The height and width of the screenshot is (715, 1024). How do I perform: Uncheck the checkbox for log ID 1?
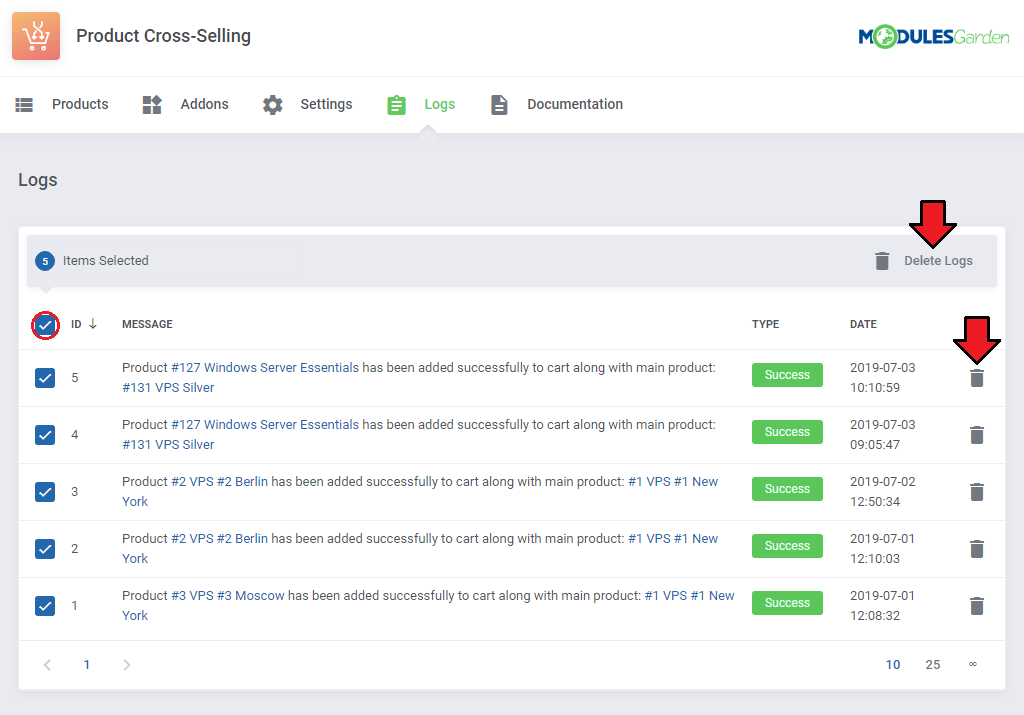[x=45, y=606]
